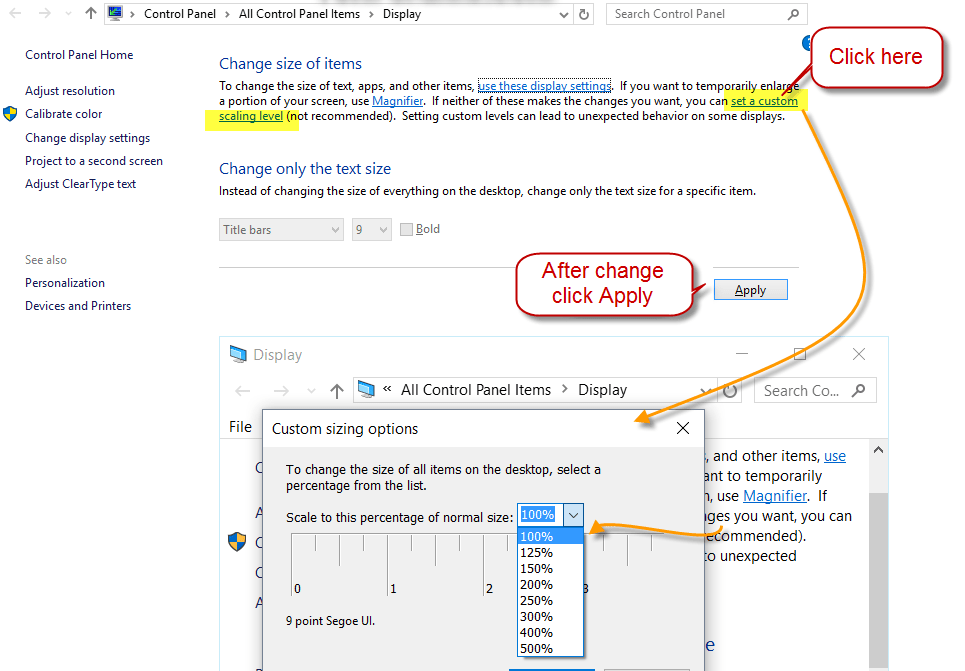The width and height of the screenshot is (965, 671).
Task: Click the shield icon in the inner Display window
Action: point(237,541)
